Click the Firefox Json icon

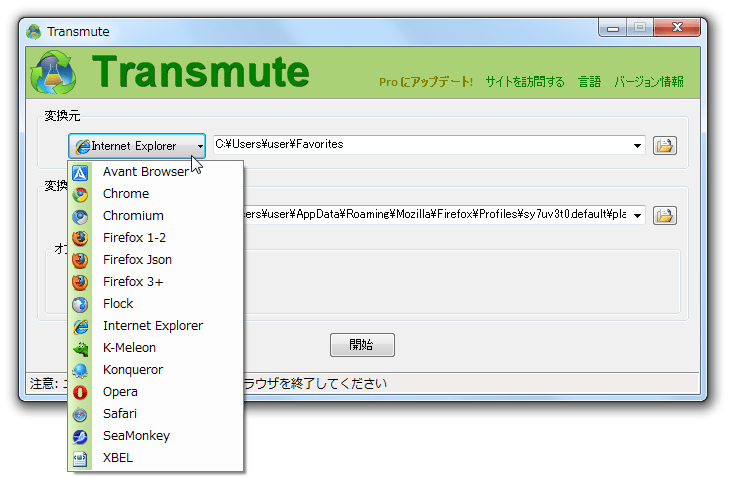coord(80,260)
